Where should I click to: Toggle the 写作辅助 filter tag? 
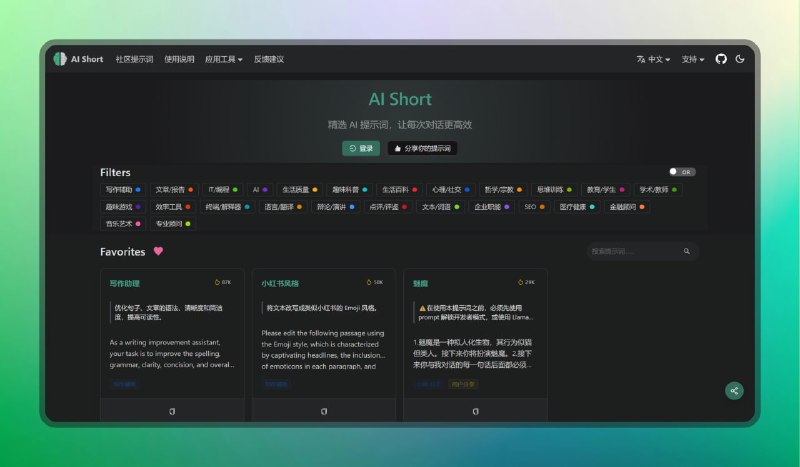click(123, 190)
